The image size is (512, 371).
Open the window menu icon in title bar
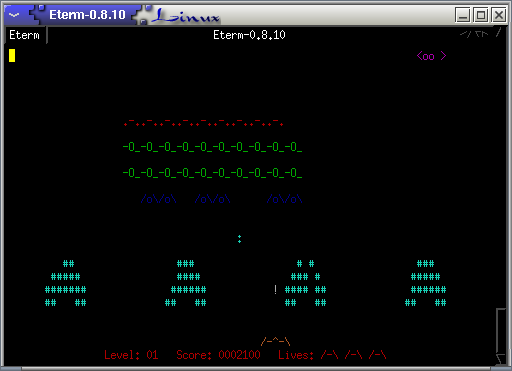[14, 15]
